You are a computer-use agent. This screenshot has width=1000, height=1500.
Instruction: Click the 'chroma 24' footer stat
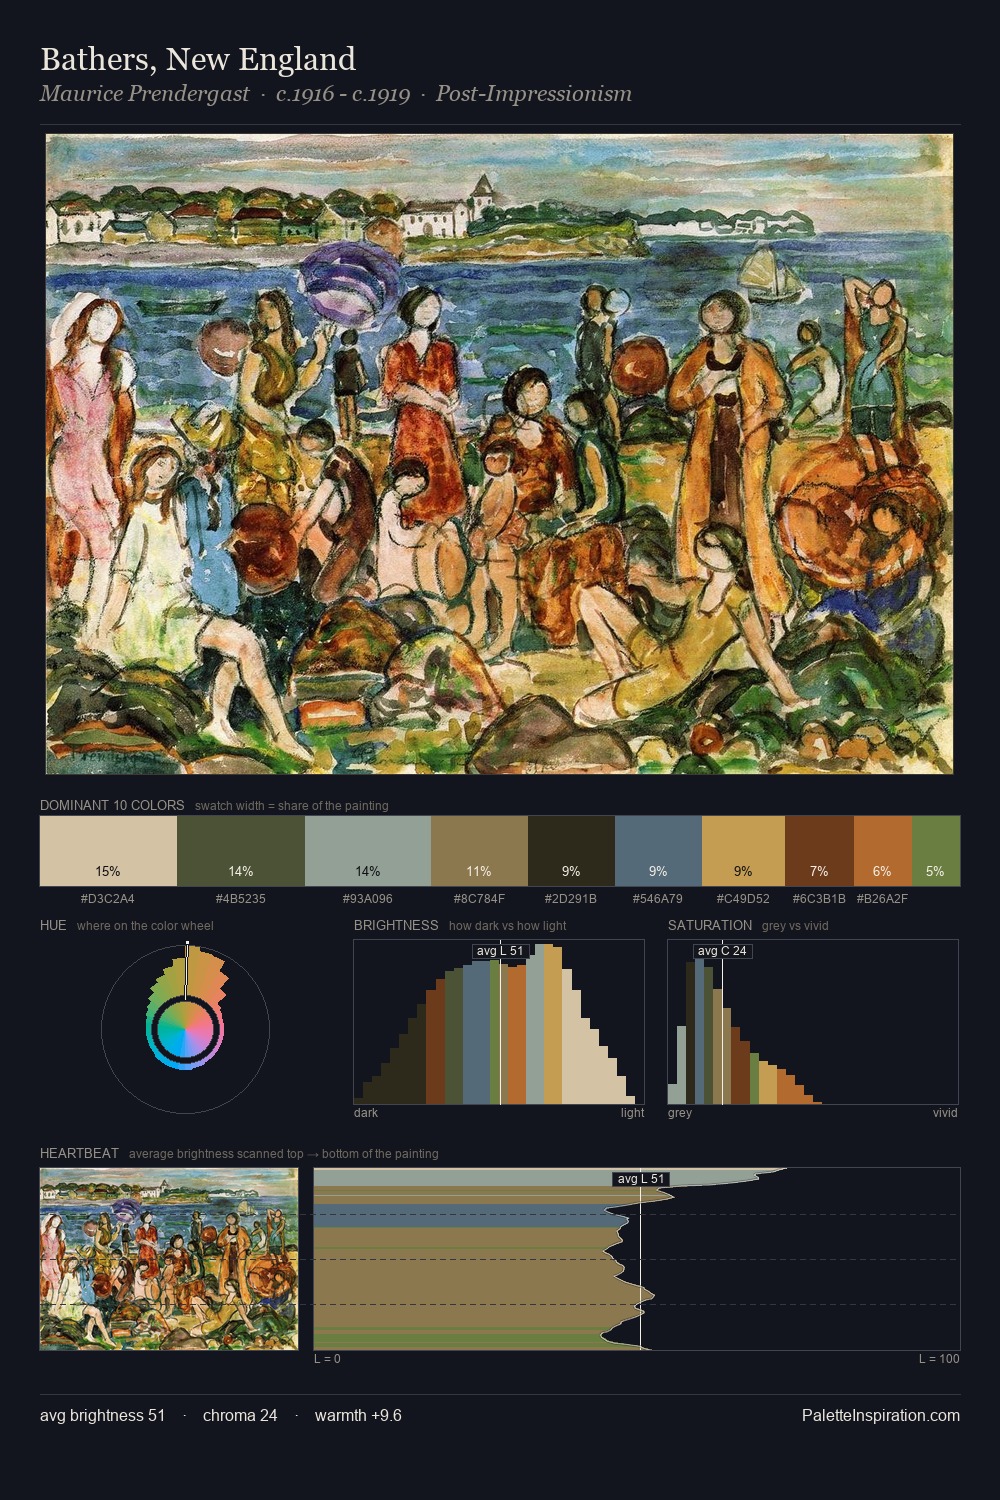tap(240, 1415)
